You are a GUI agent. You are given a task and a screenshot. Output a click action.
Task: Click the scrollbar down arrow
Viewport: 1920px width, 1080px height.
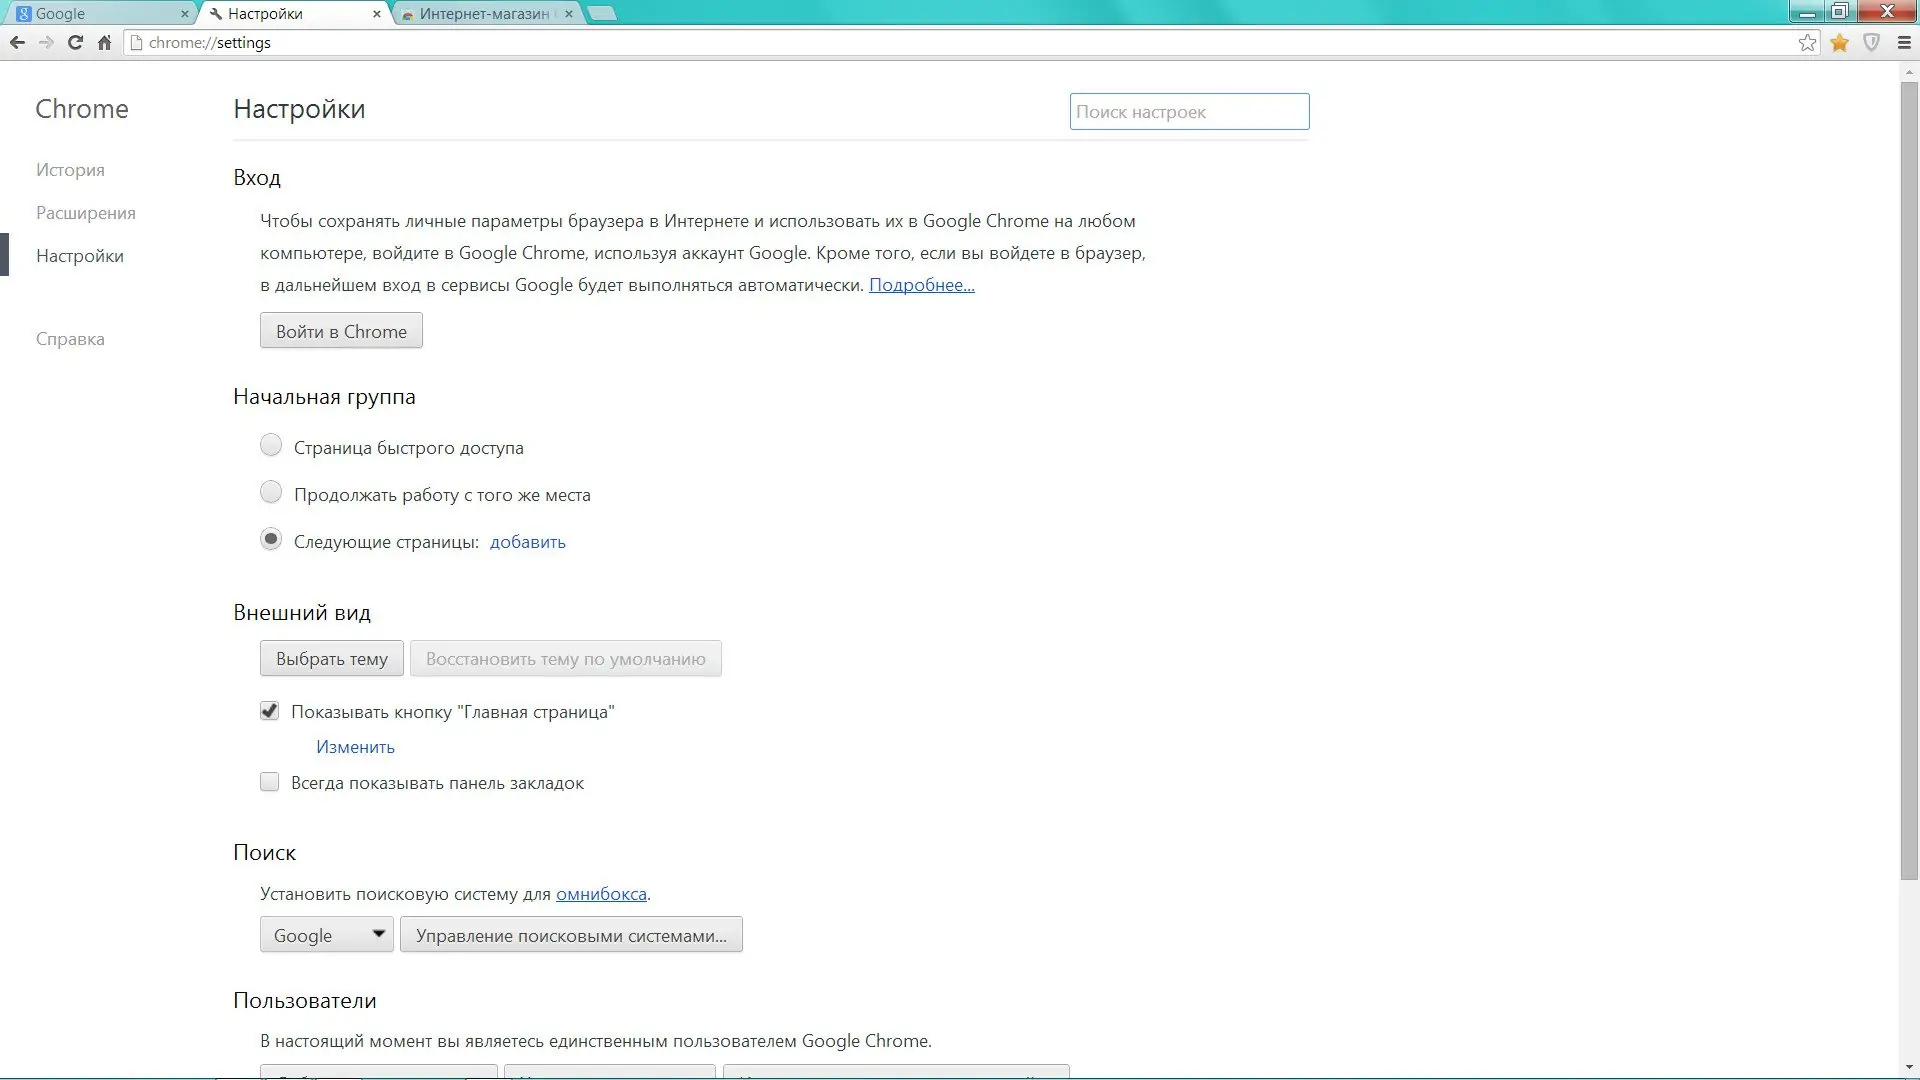1909,1068
